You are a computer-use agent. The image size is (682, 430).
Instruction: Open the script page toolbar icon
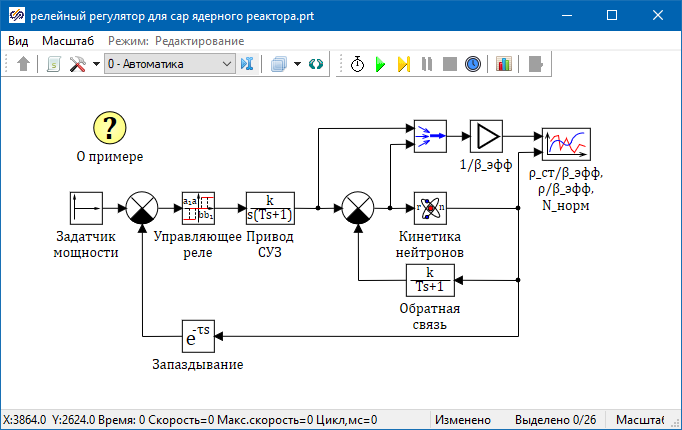54,64
